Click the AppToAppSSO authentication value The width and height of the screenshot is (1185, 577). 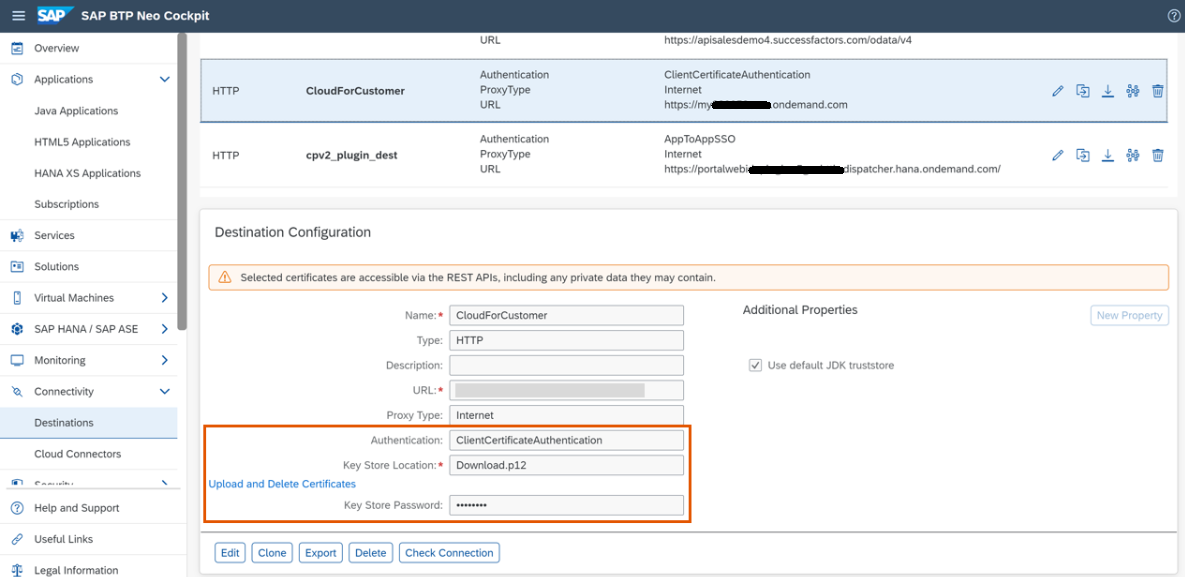pos(698,139)
